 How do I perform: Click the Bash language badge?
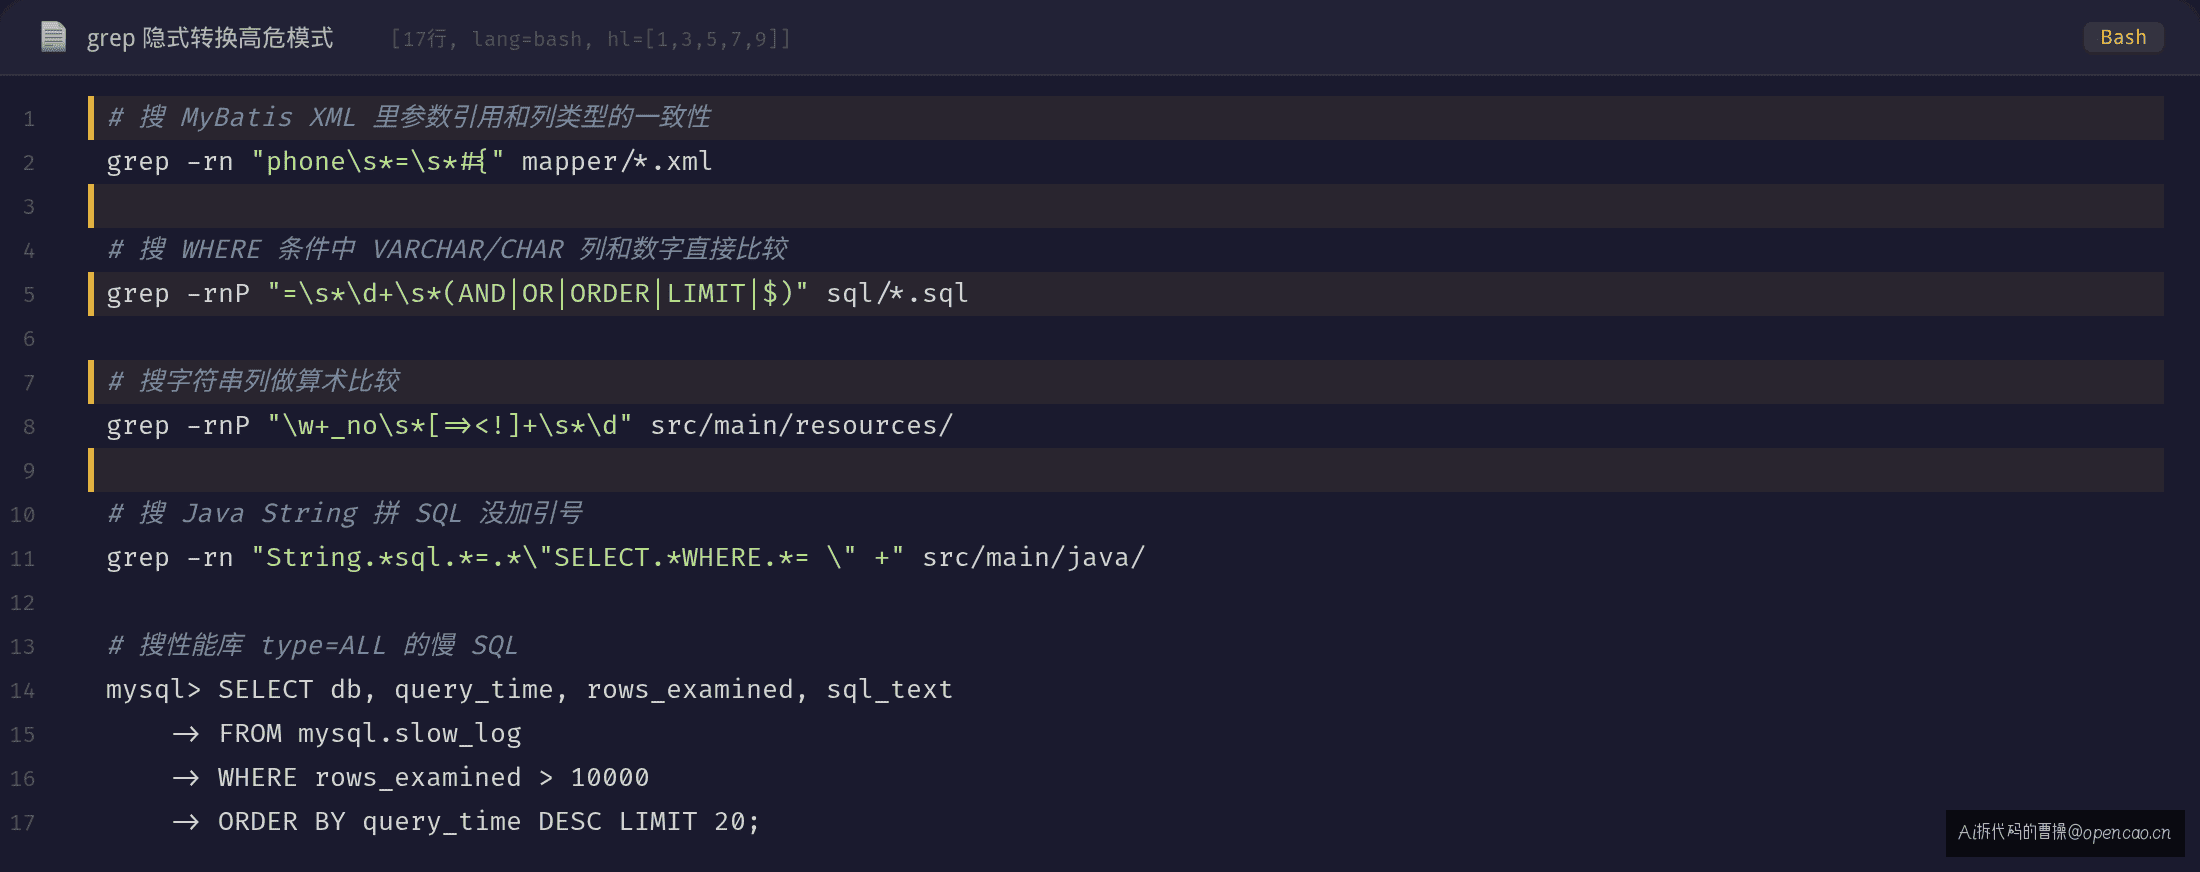(2123, 37)
